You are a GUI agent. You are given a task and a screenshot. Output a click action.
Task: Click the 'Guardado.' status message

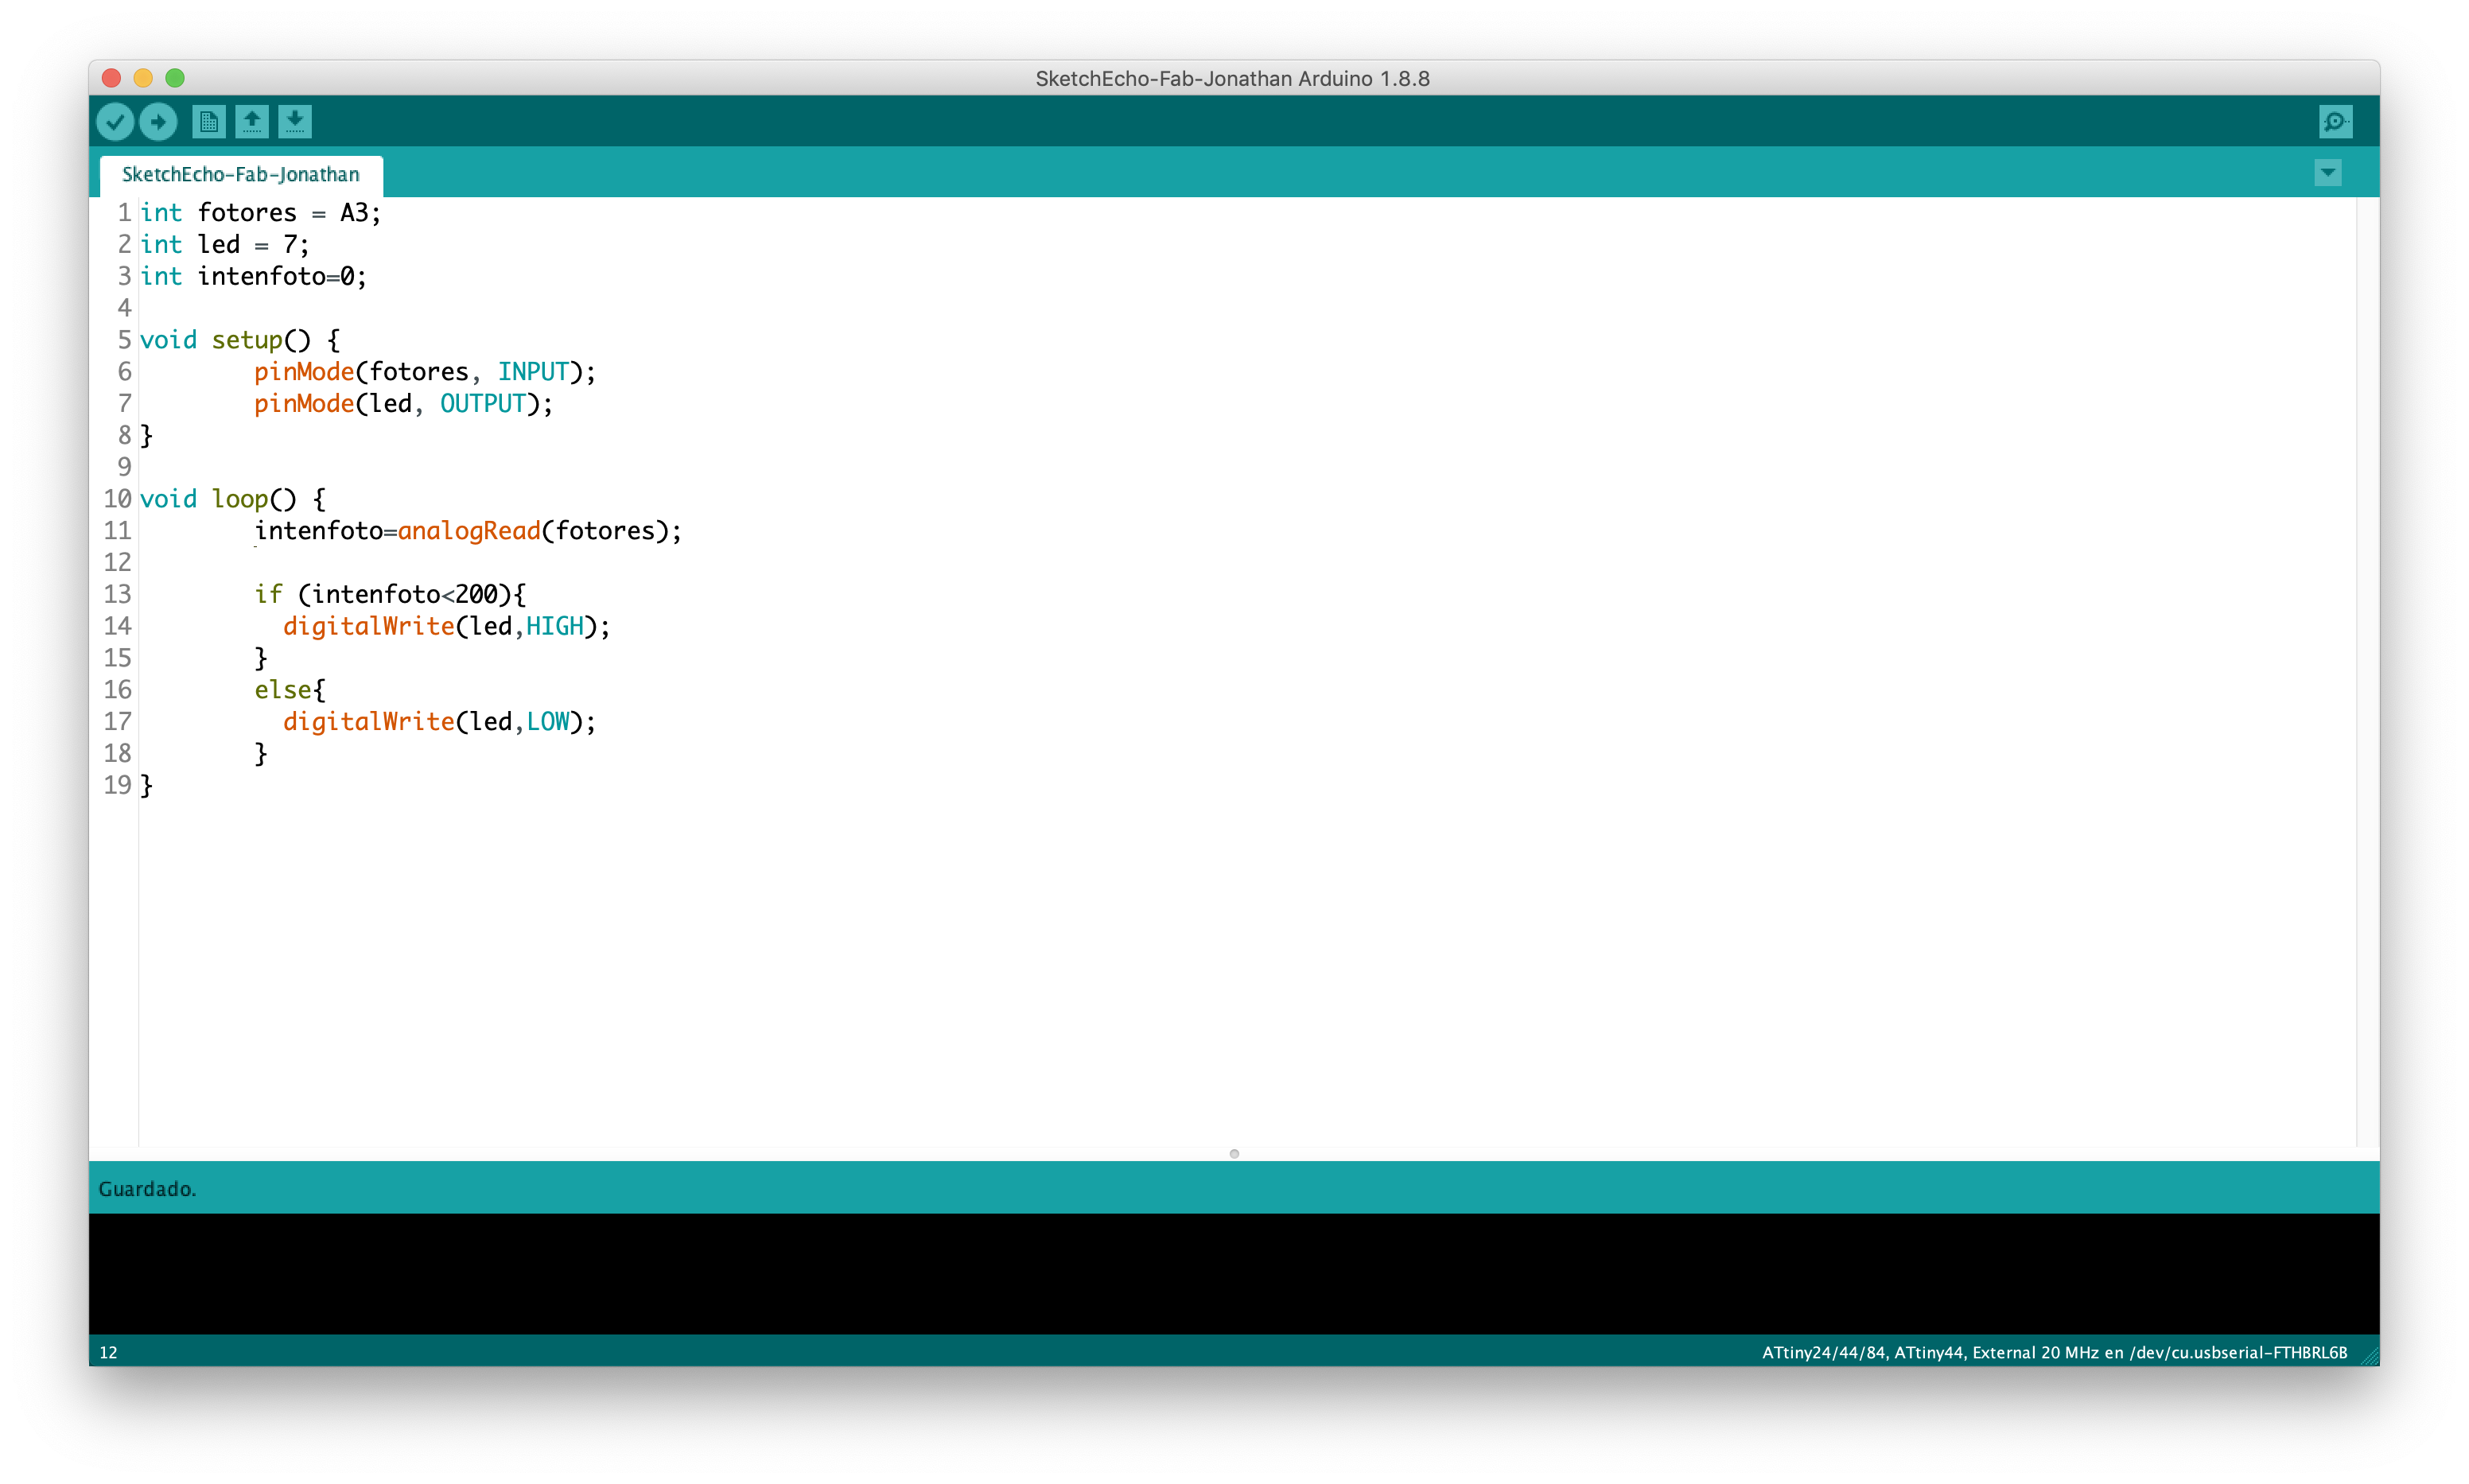point(147,1189)
